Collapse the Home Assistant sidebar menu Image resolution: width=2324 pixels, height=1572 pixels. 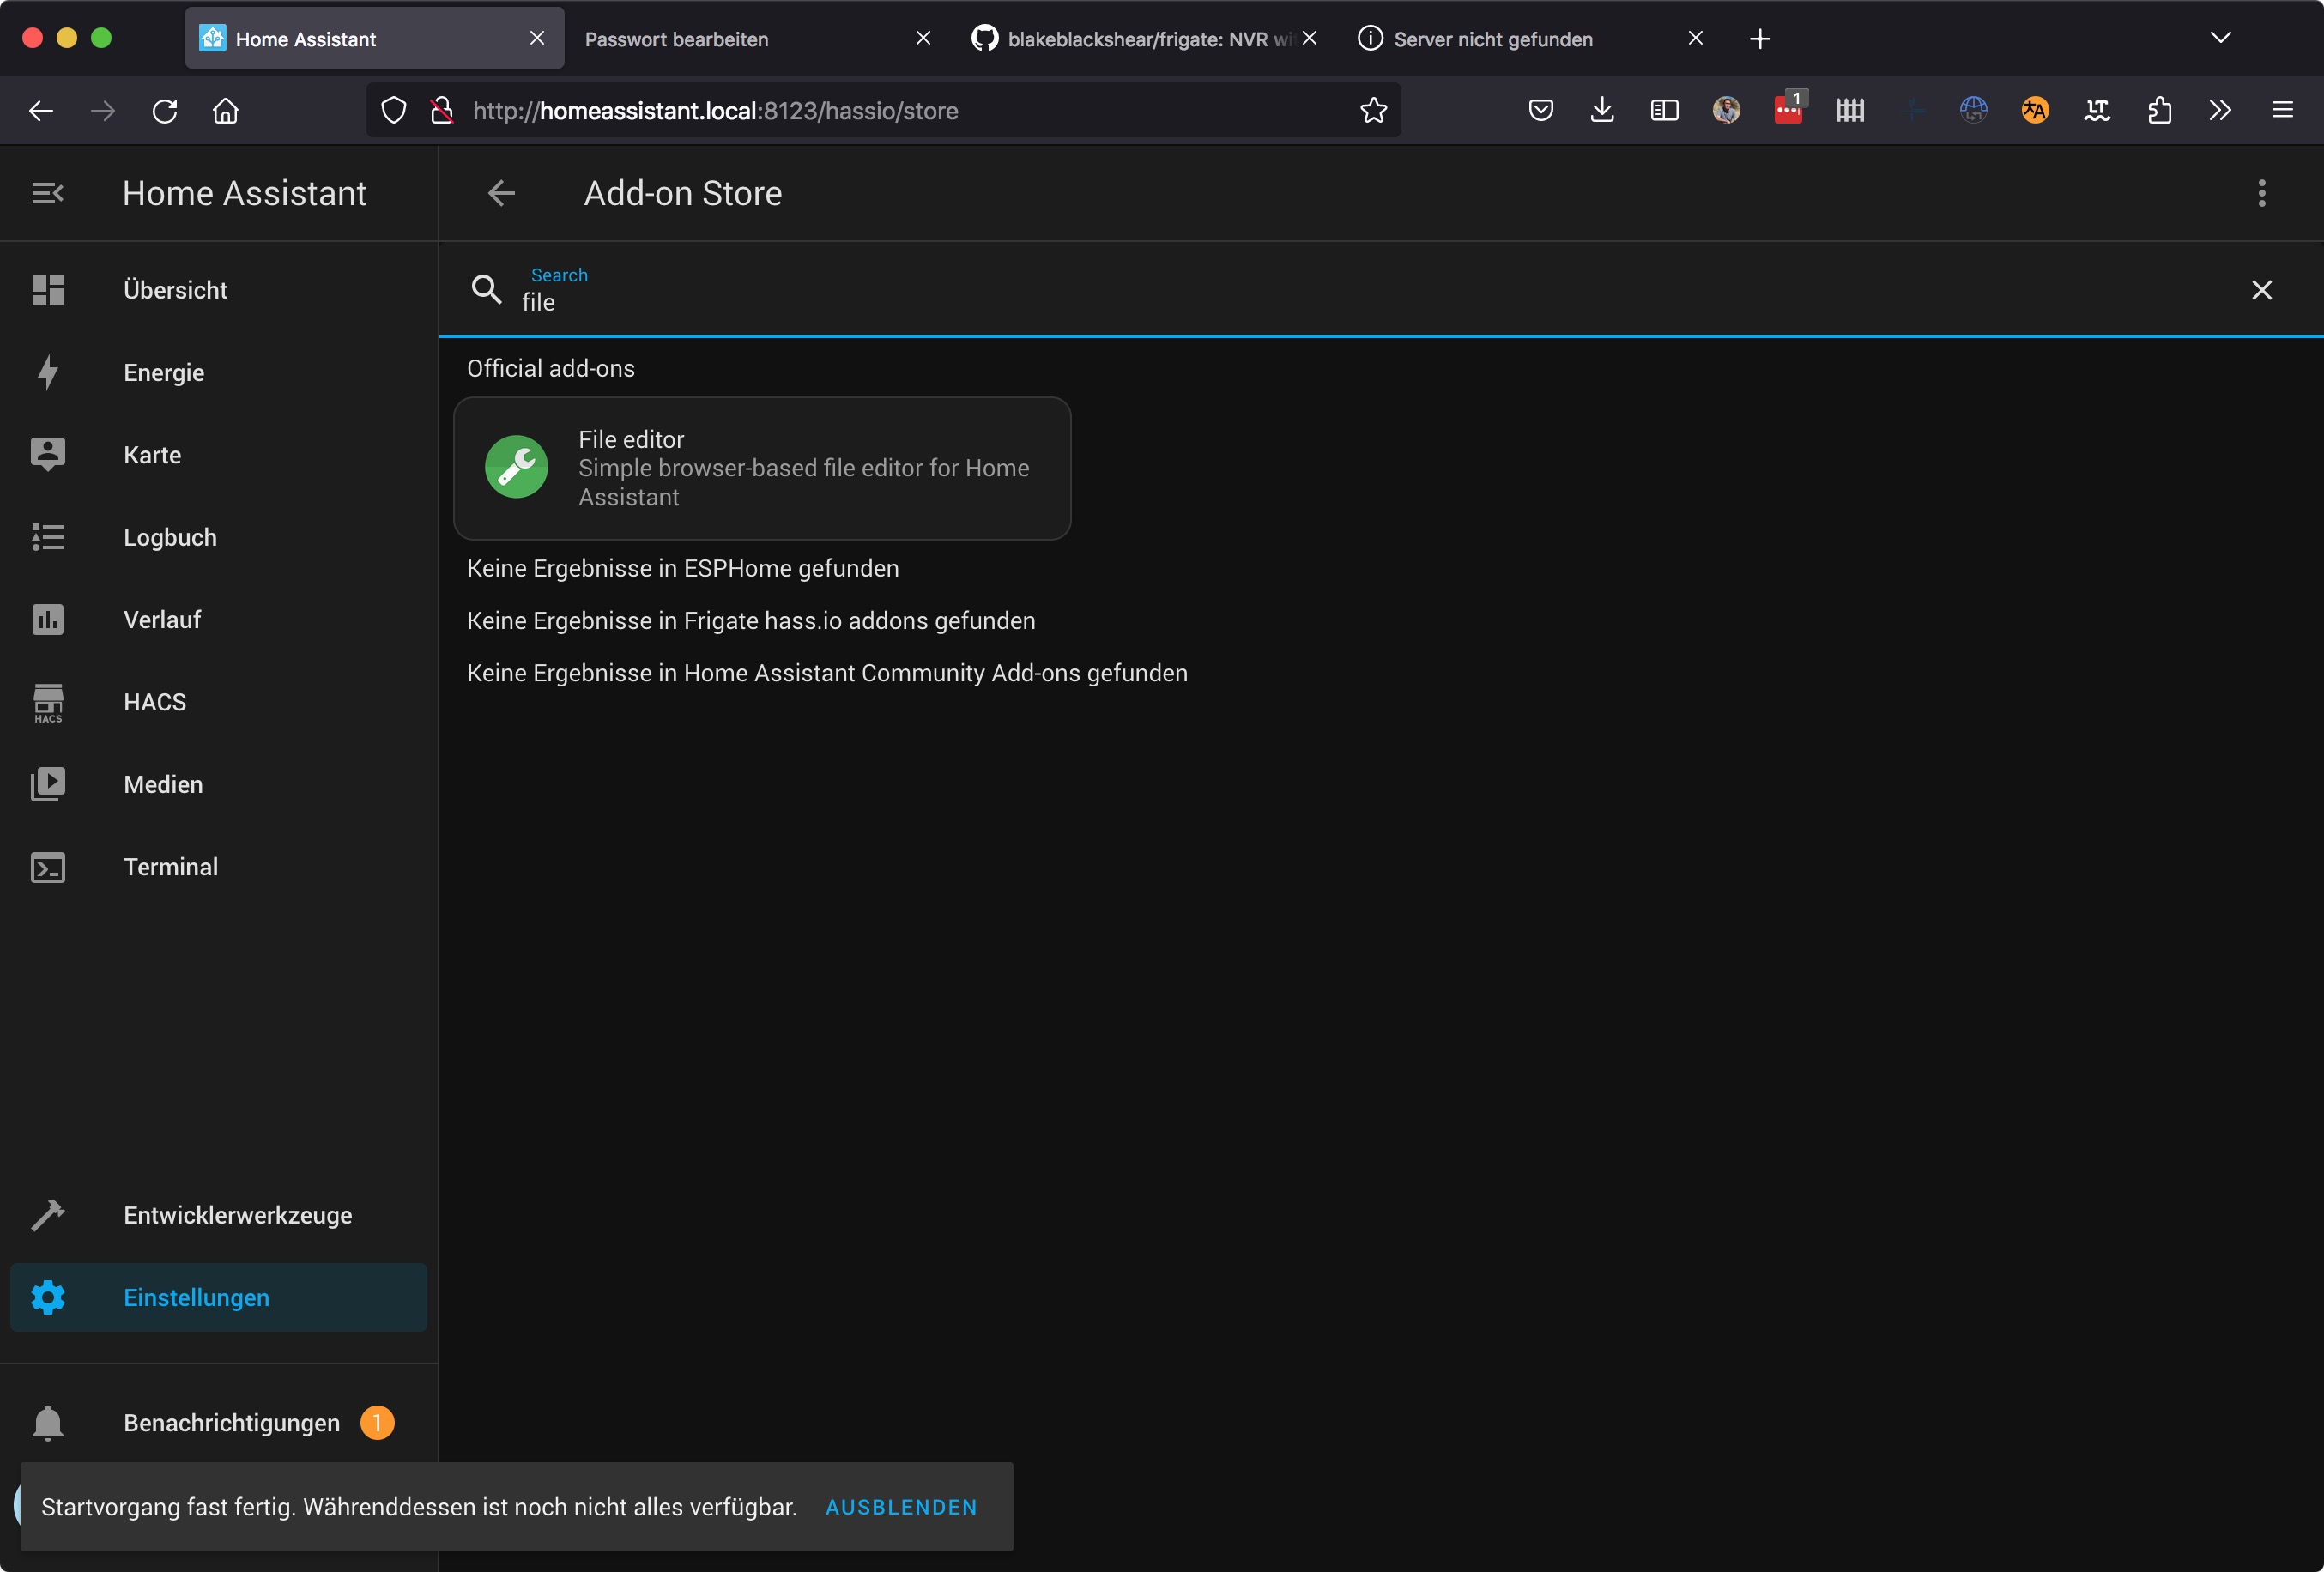[x=47, y=193]
